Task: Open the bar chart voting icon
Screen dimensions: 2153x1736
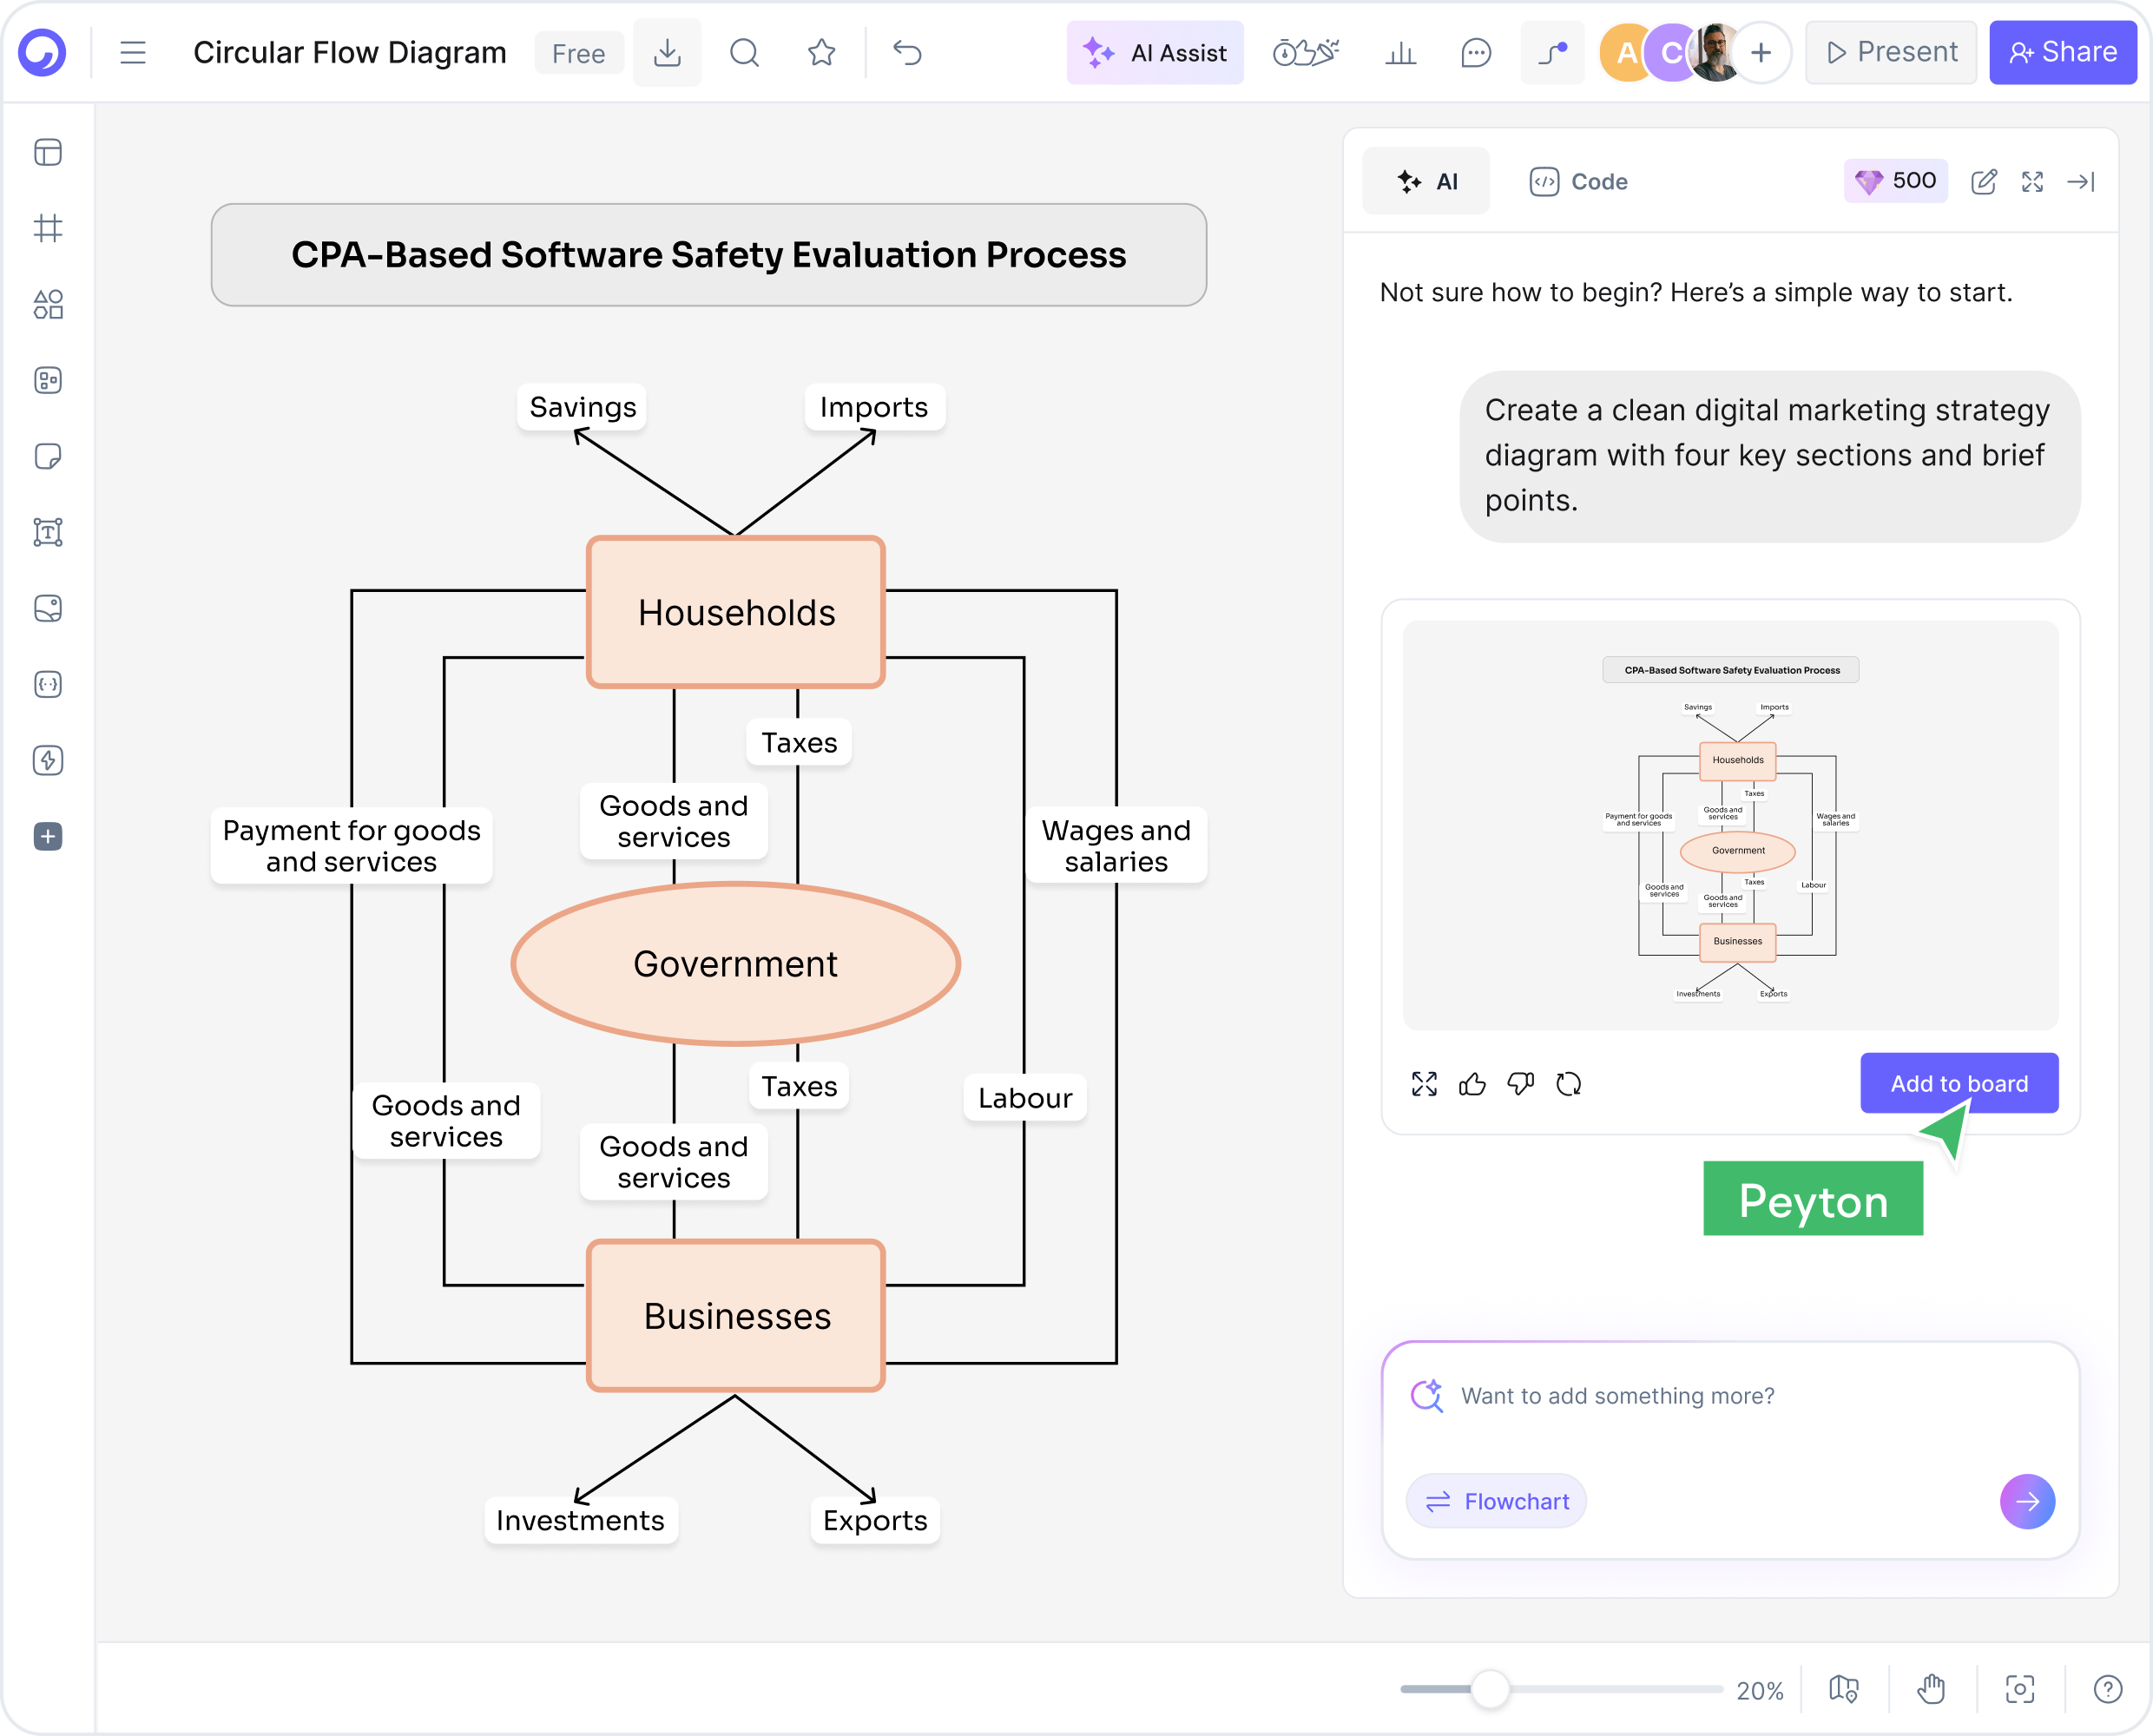Action: 1400,53
